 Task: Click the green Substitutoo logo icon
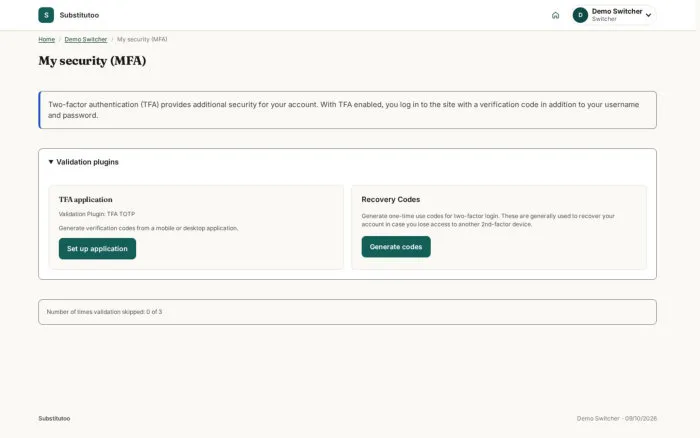click(x=46, y=15)
